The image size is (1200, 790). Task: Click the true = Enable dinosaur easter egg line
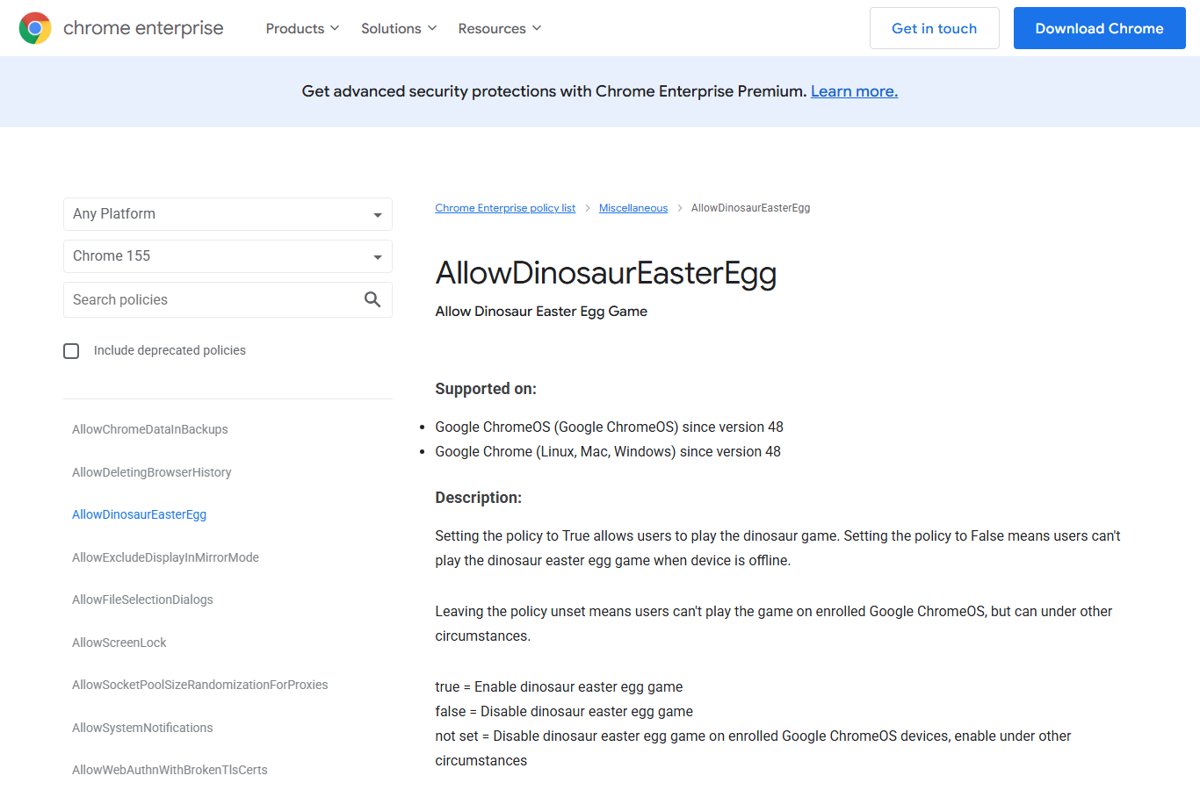[559, 687]
